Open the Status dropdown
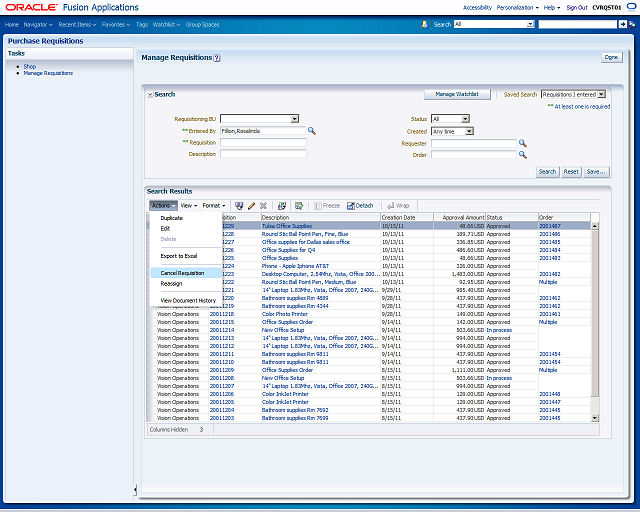640x512 pixels. point(465,119)
